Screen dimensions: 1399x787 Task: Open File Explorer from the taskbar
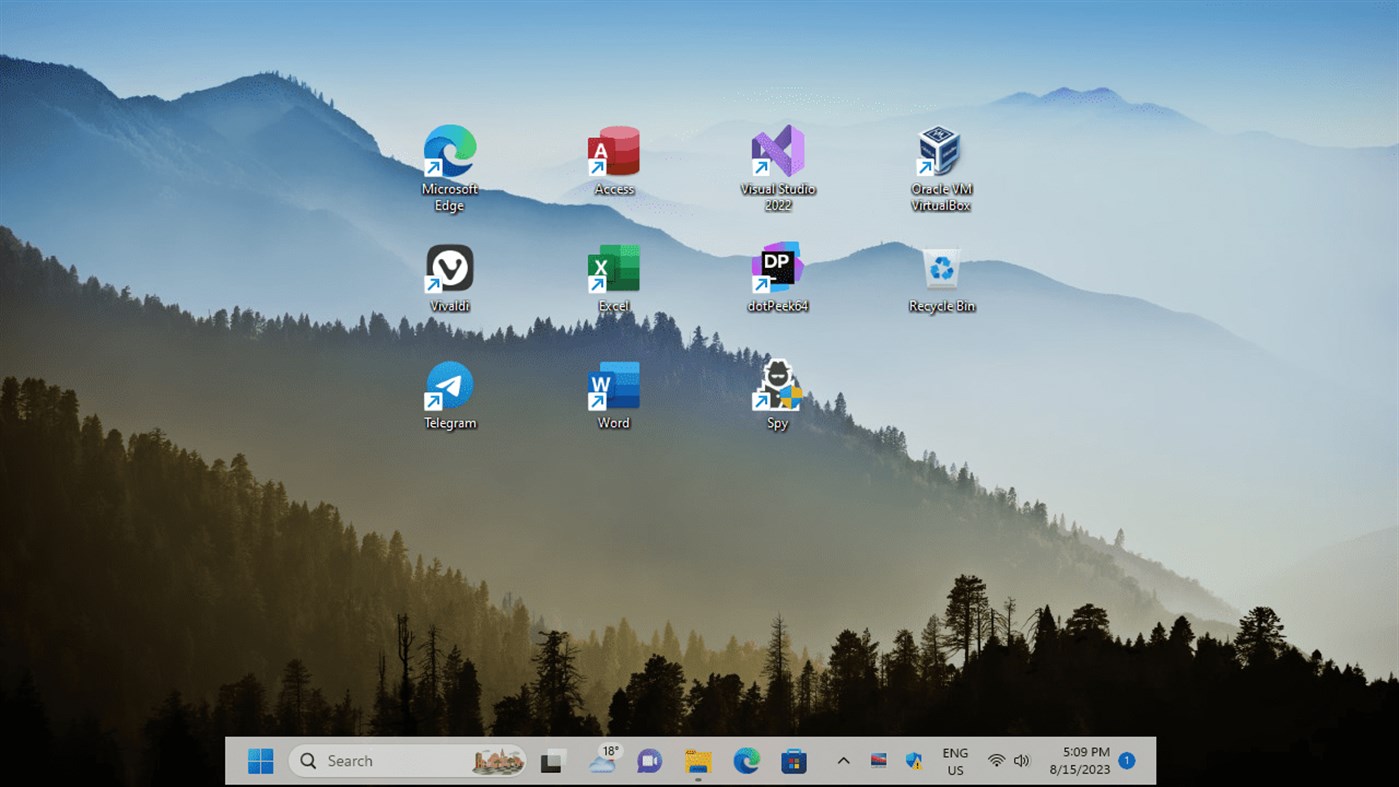697,761
